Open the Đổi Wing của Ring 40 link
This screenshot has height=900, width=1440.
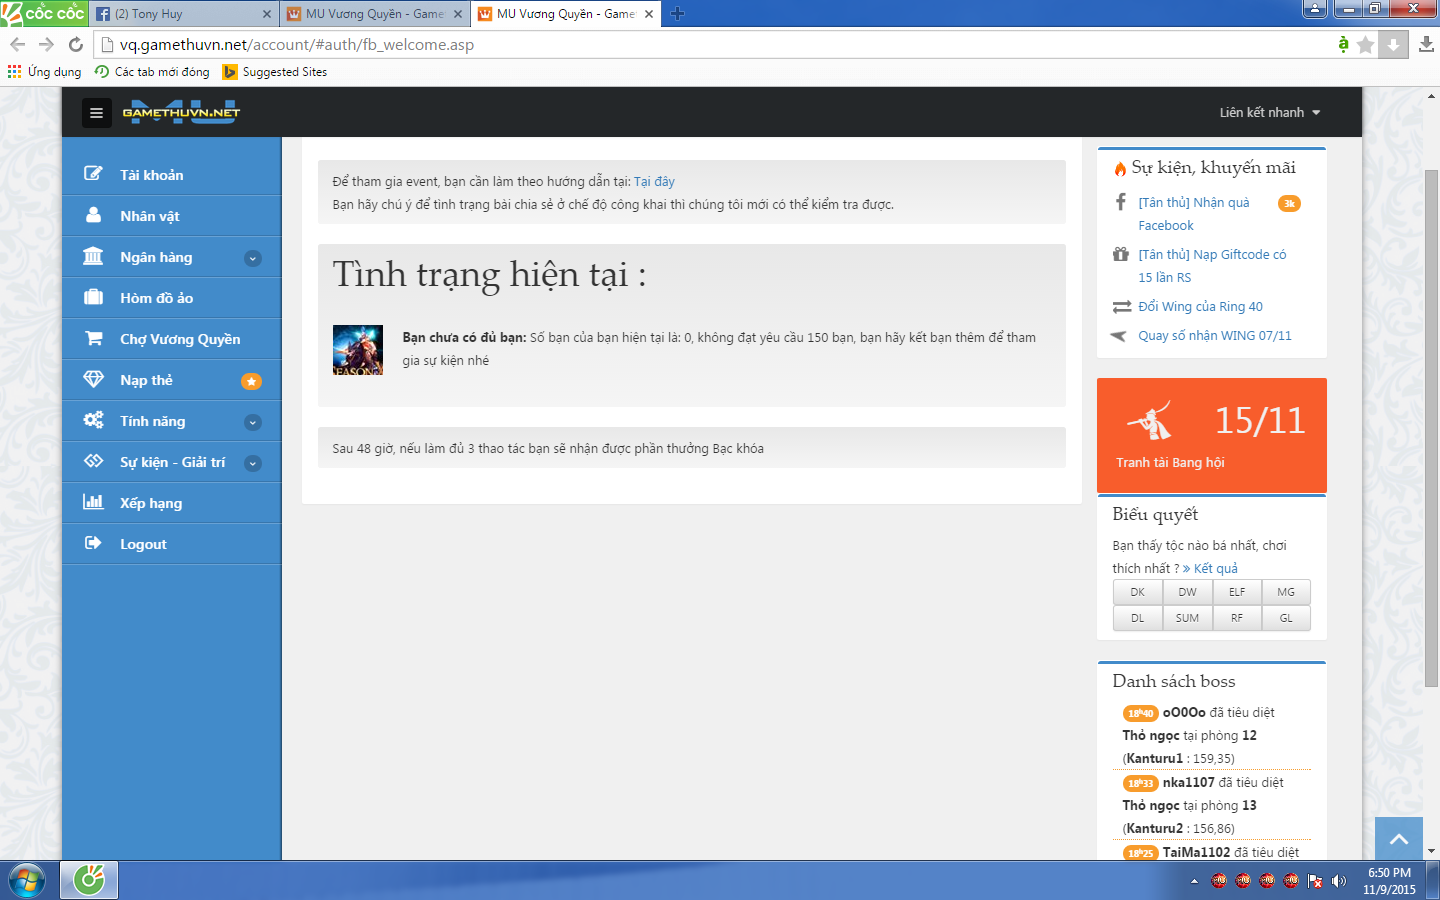point(1200,307)
